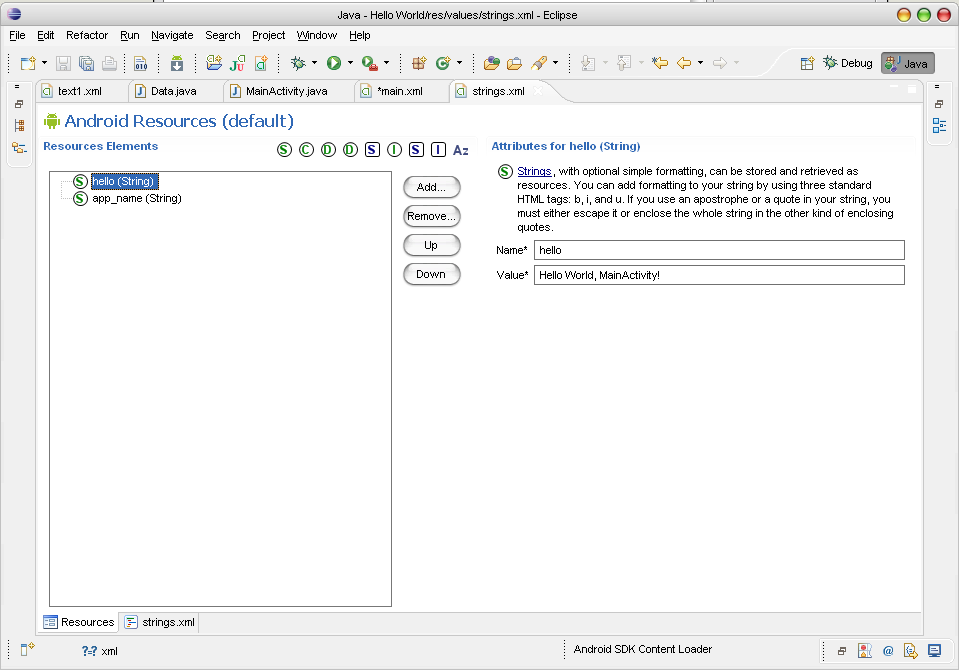
Task: Click the Hierarchy icon in left sidebar
Action: point(19,126)
